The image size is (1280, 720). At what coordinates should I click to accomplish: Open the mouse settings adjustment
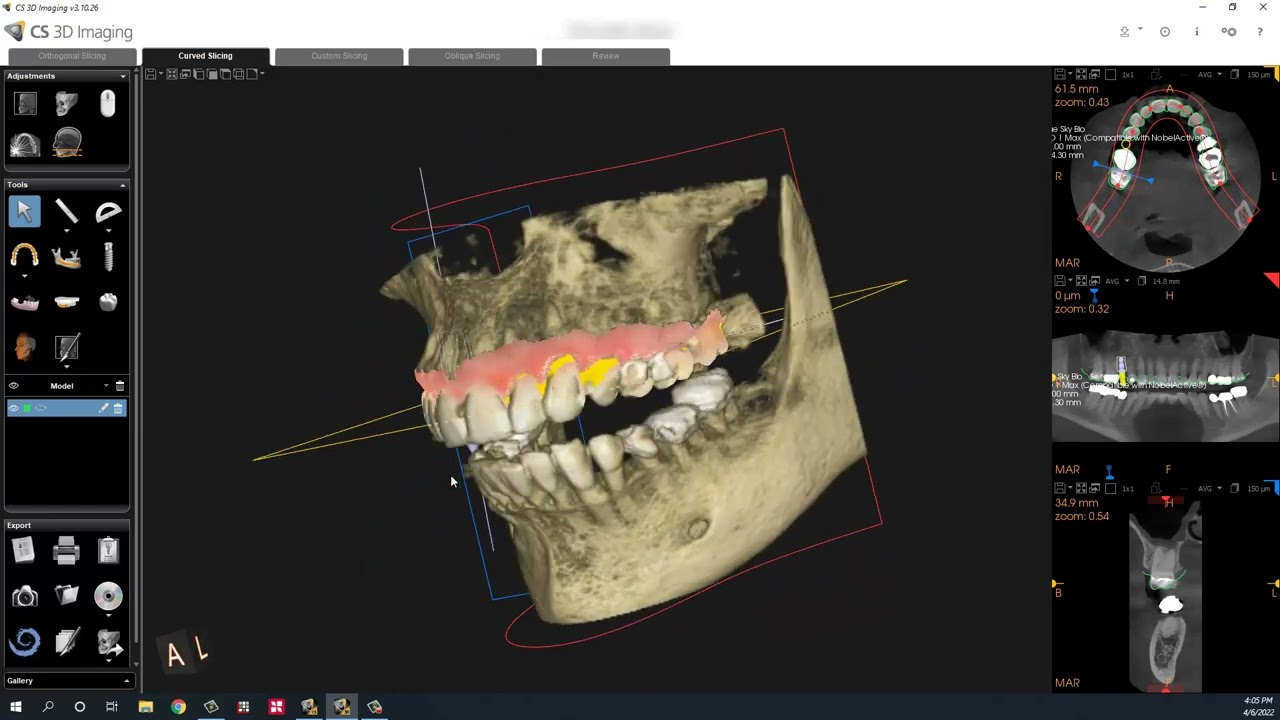pos(108,103)
